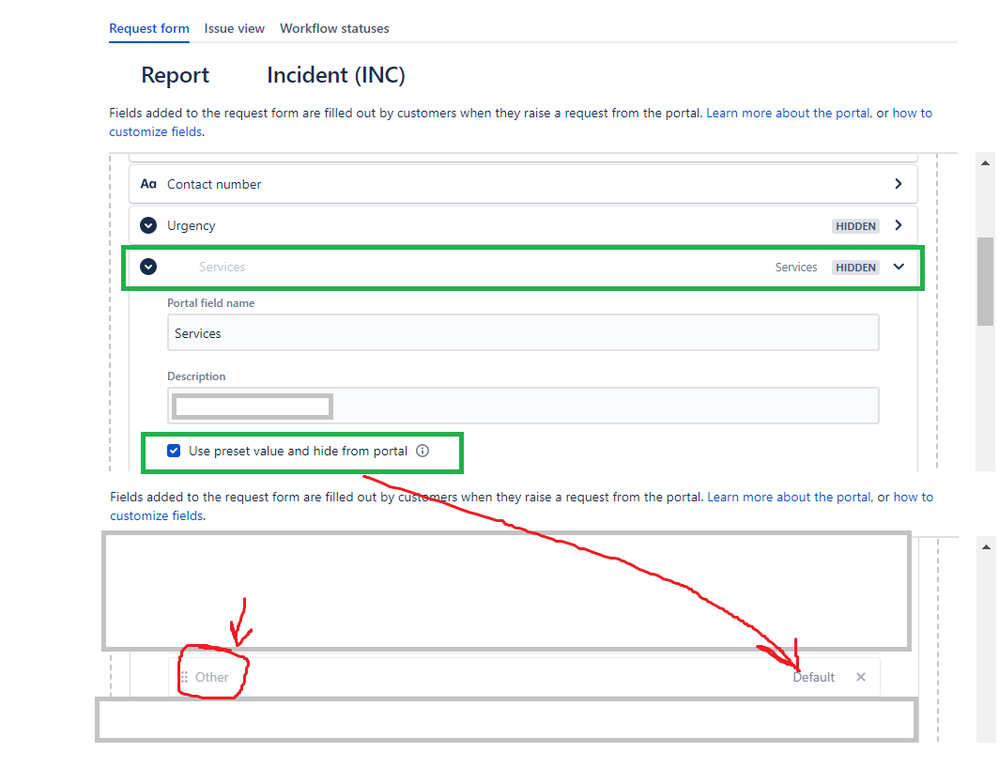Click the HIDDEN badge on Urgency row
The height and width of the screenshot is (767, 999).
[x=856, y=226]
